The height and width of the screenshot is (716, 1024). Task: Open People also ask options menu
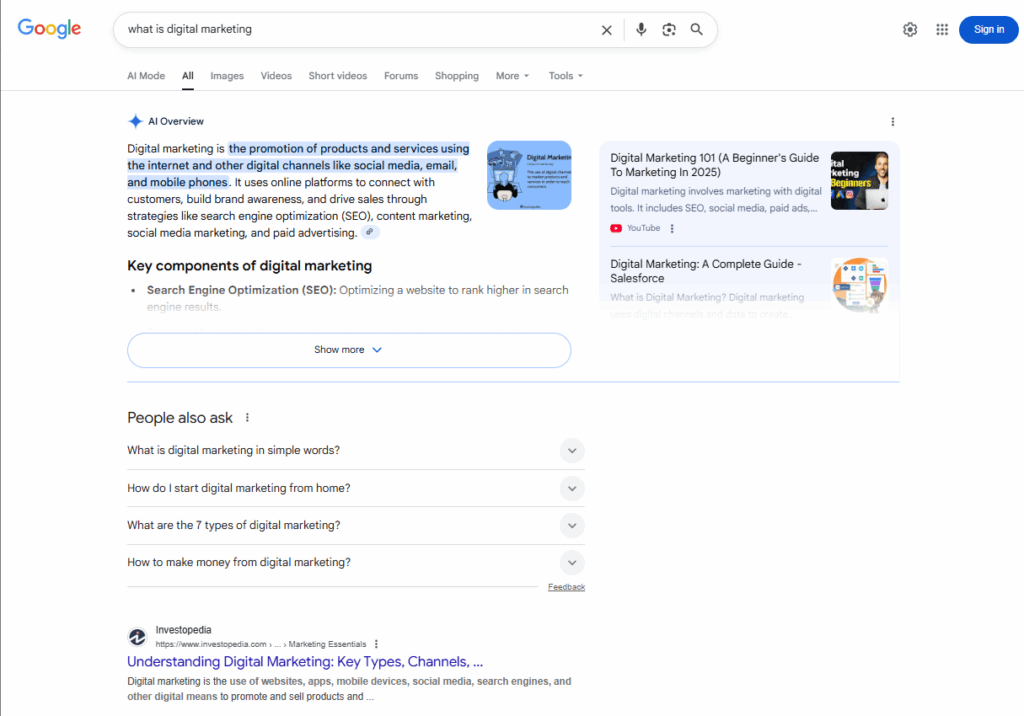point(246,417)
